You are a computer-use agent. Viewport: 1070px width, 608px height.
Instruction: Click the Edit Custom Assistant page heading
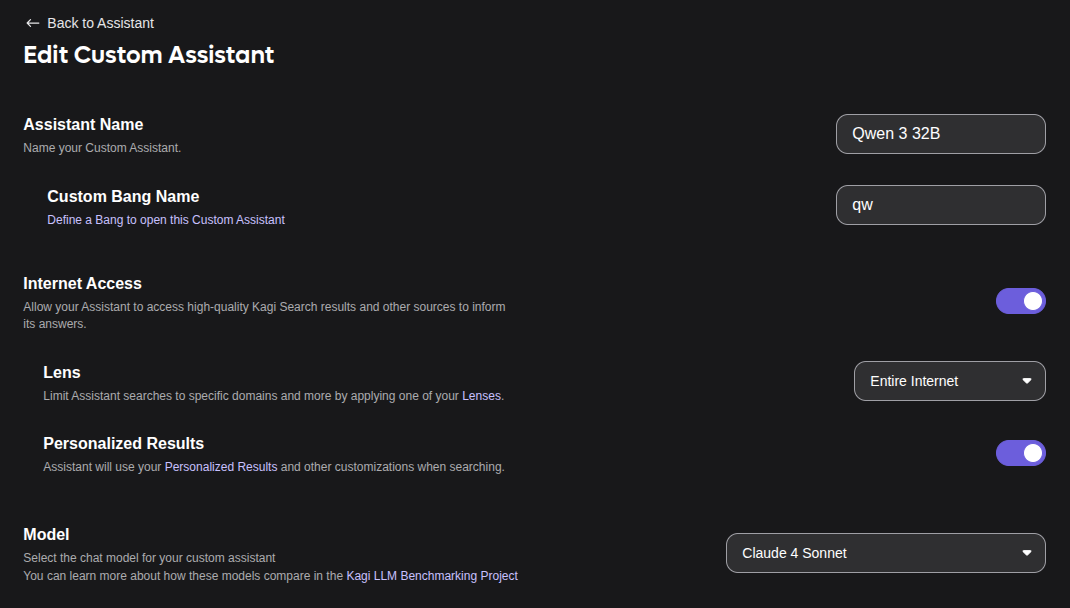(x=148, y=55)
